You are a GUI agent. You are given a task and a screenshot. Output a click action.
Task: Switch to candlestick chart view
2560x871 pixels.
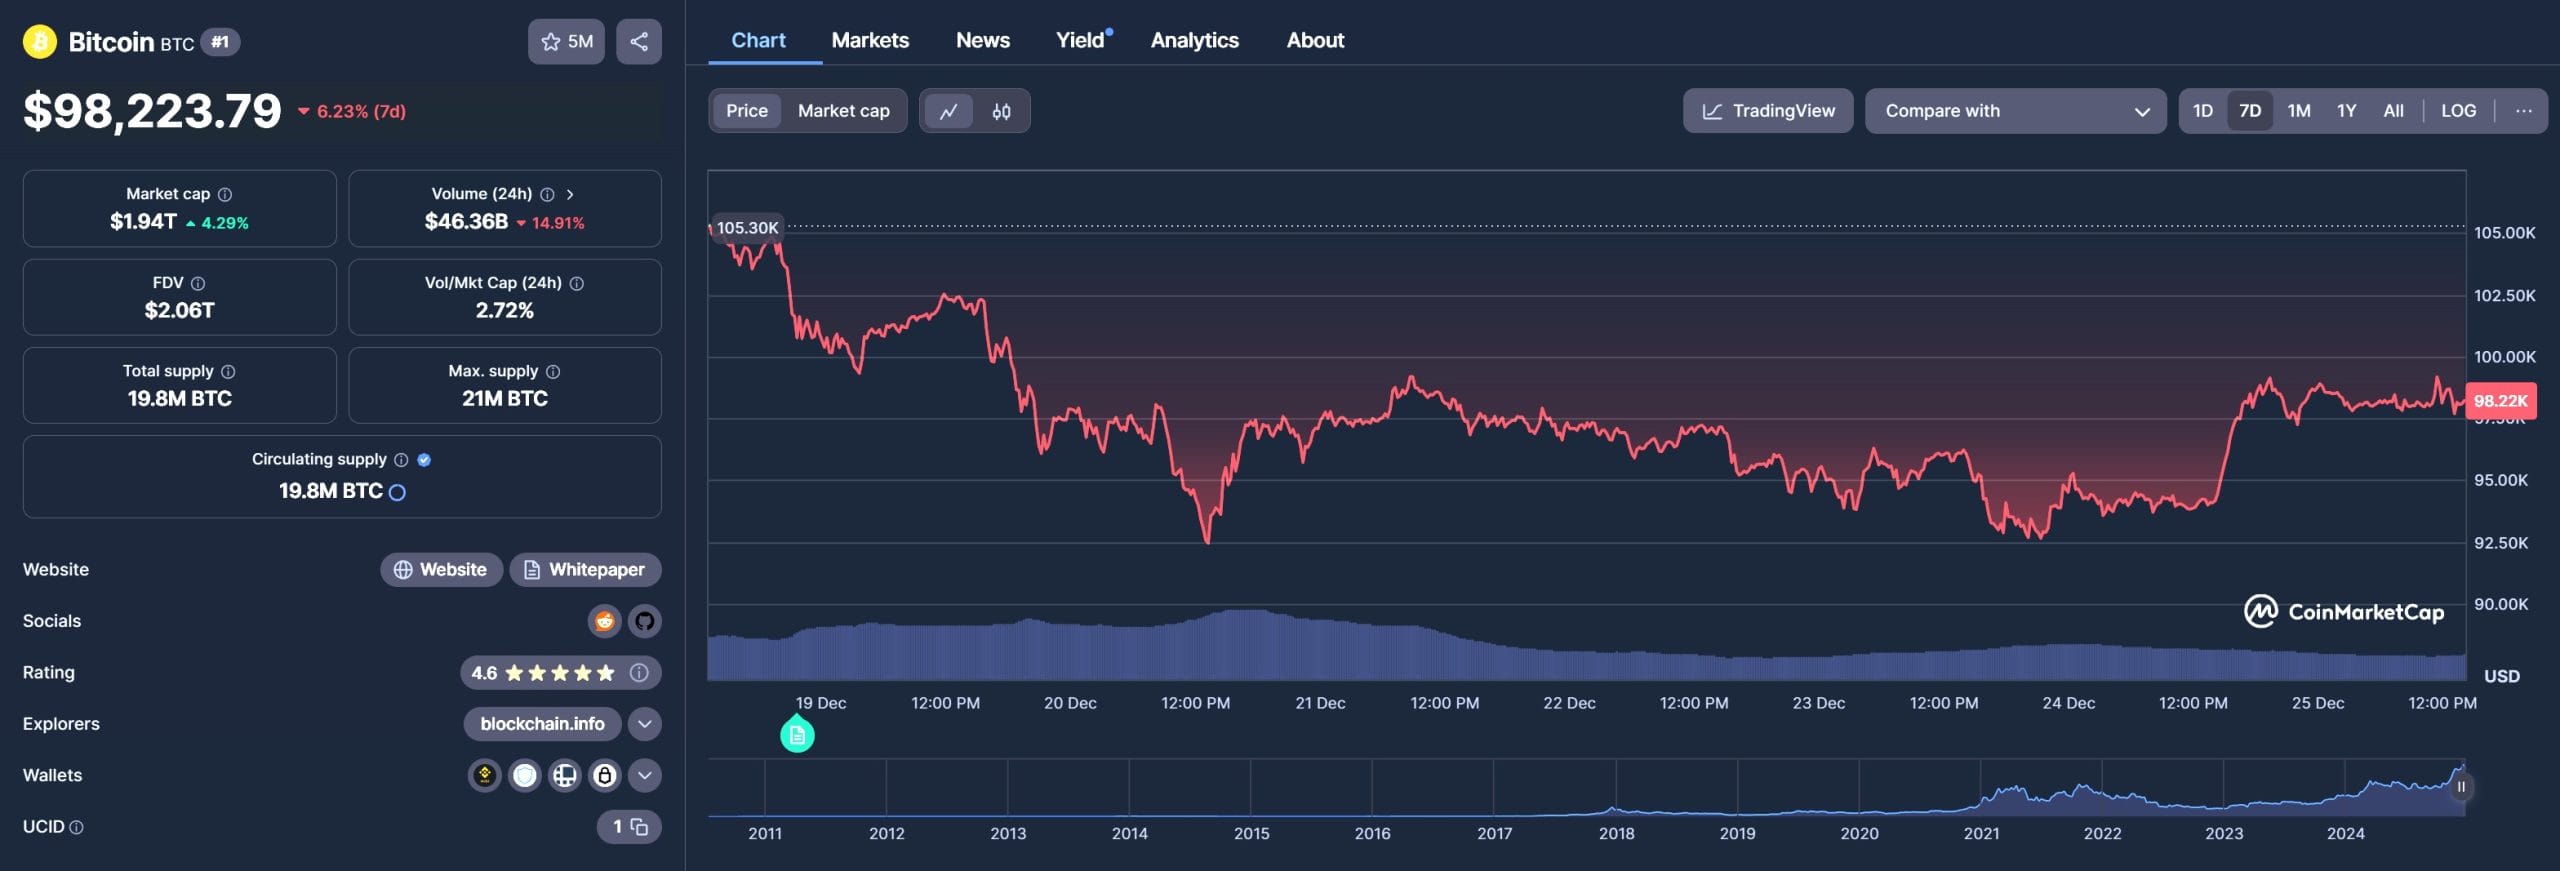point(1001,111)
